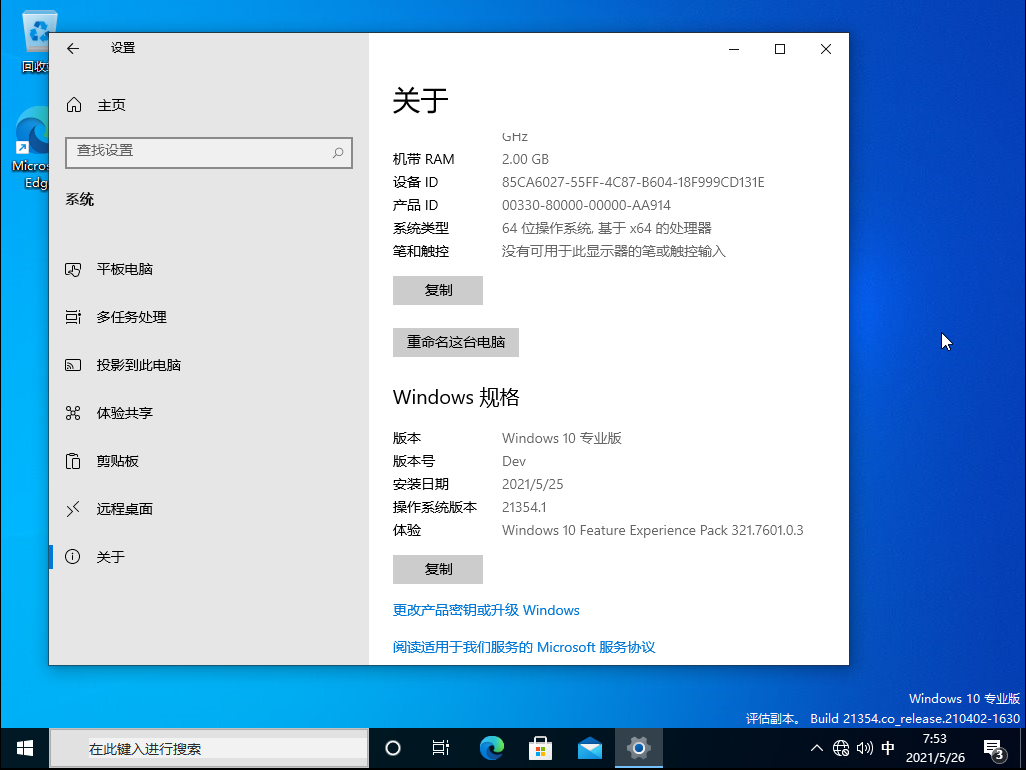Click the 中 language indicator in the tray
Image resolution: width=1026 pixels, height=770 pixels.
tap(888, 747)
